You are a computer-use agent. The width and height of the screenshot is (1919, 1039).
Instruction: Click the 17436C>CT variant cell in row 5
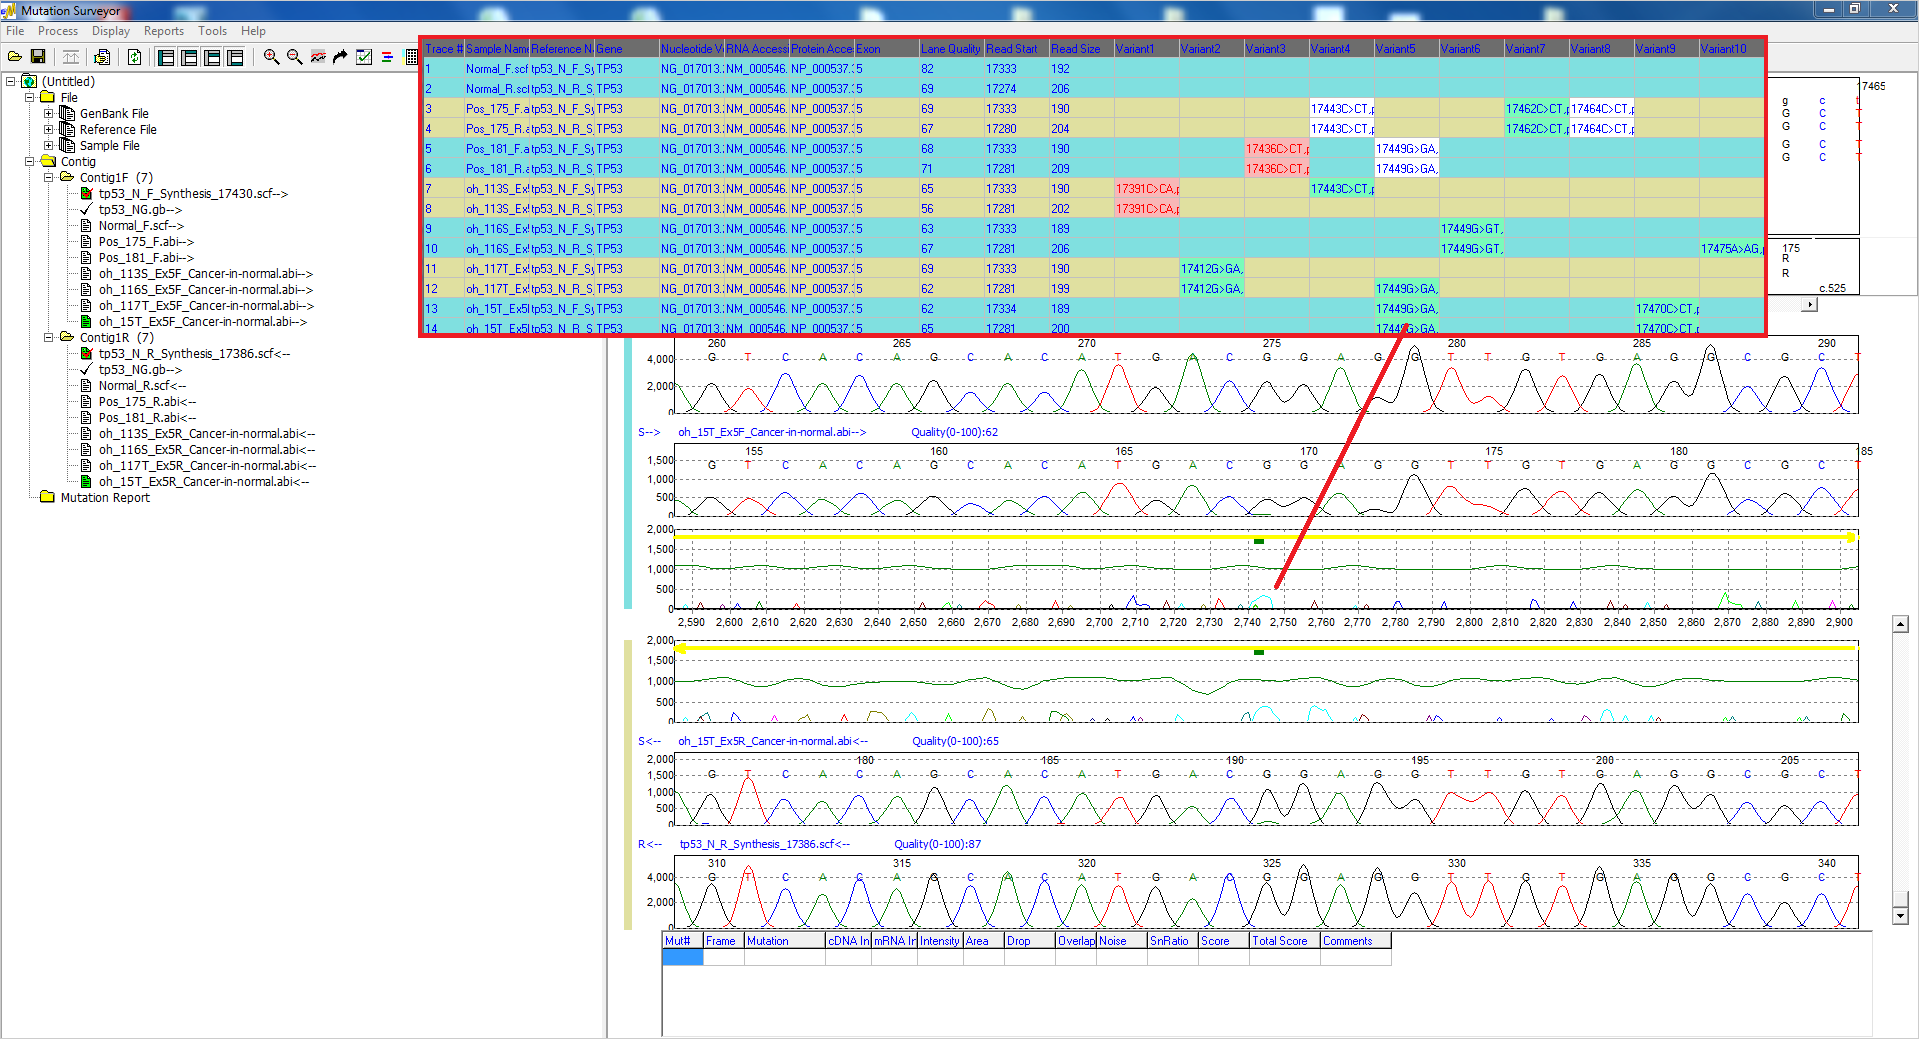point(1276,149)
